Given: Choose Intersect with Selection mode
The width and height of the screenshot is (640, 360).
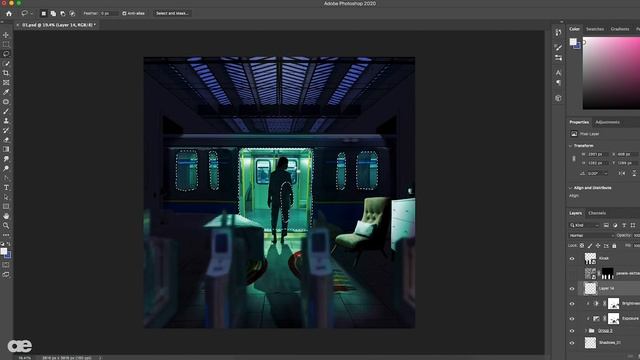Looking at the screenshot, I should point(72,13).
